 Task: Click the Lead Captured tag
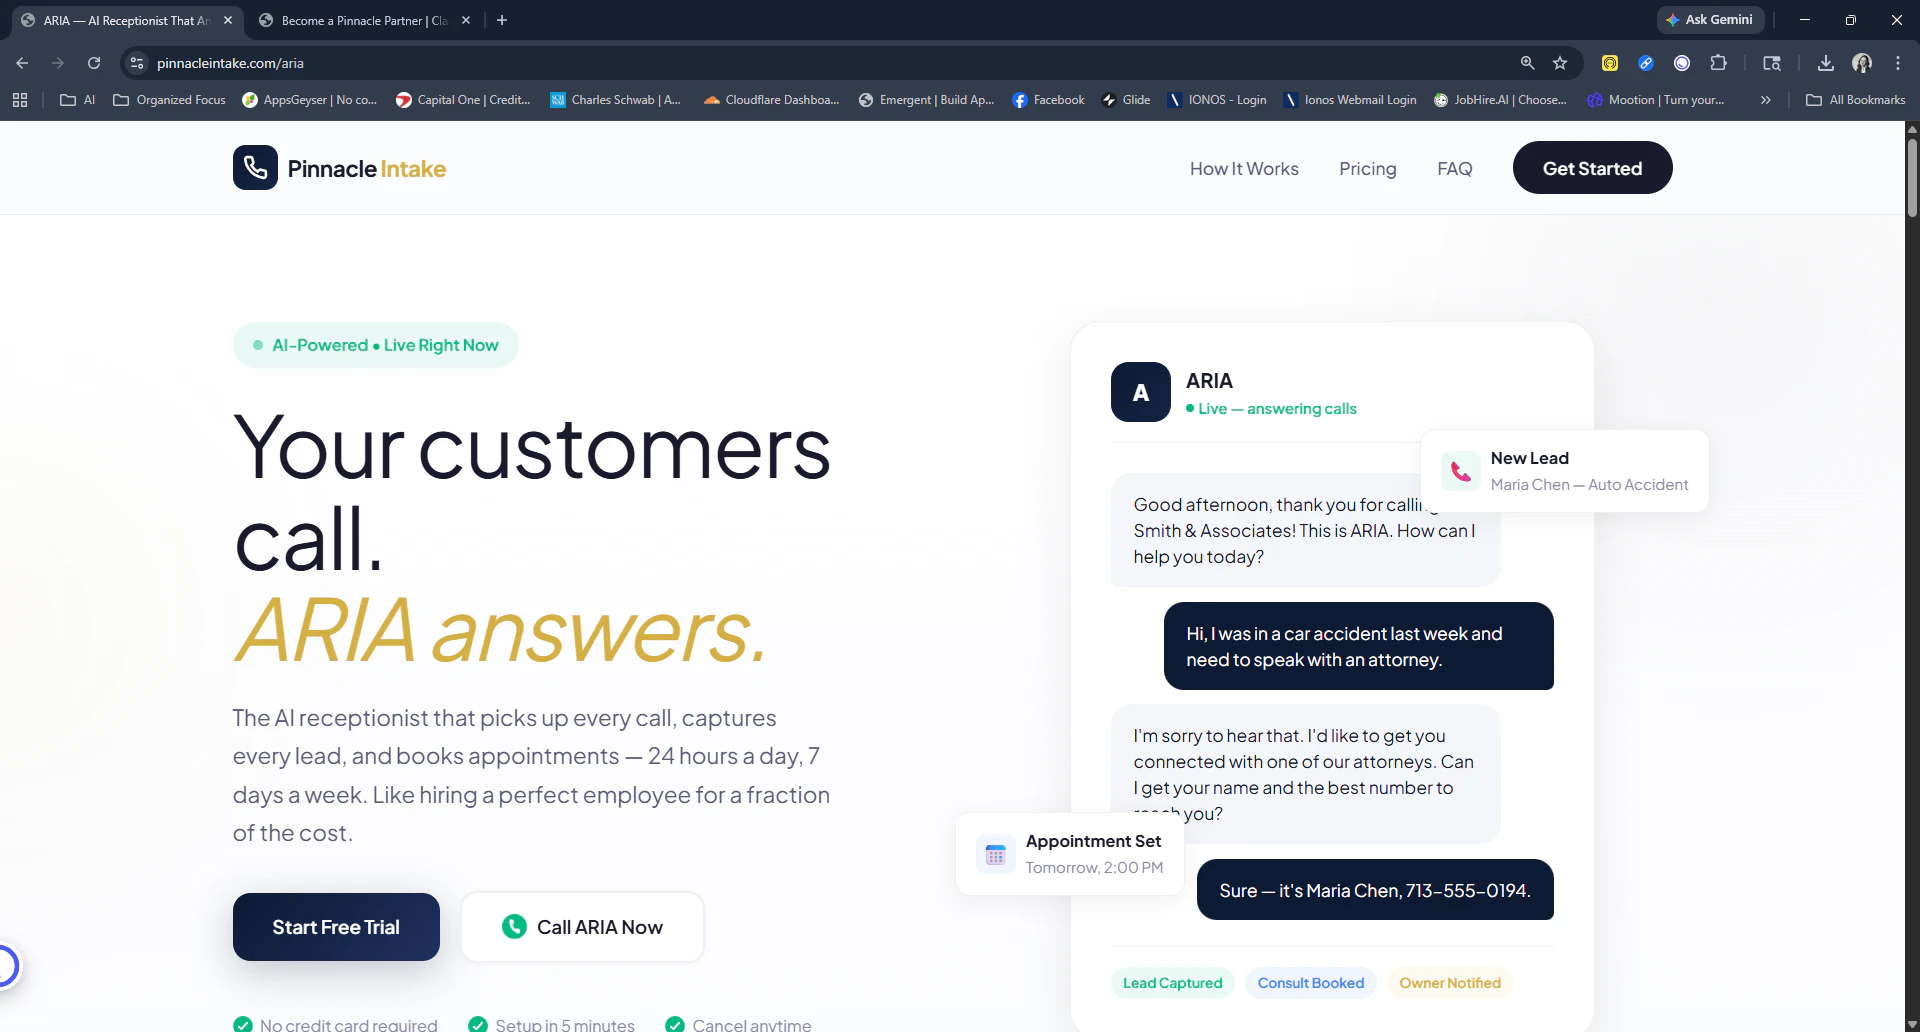point(1172,983)
